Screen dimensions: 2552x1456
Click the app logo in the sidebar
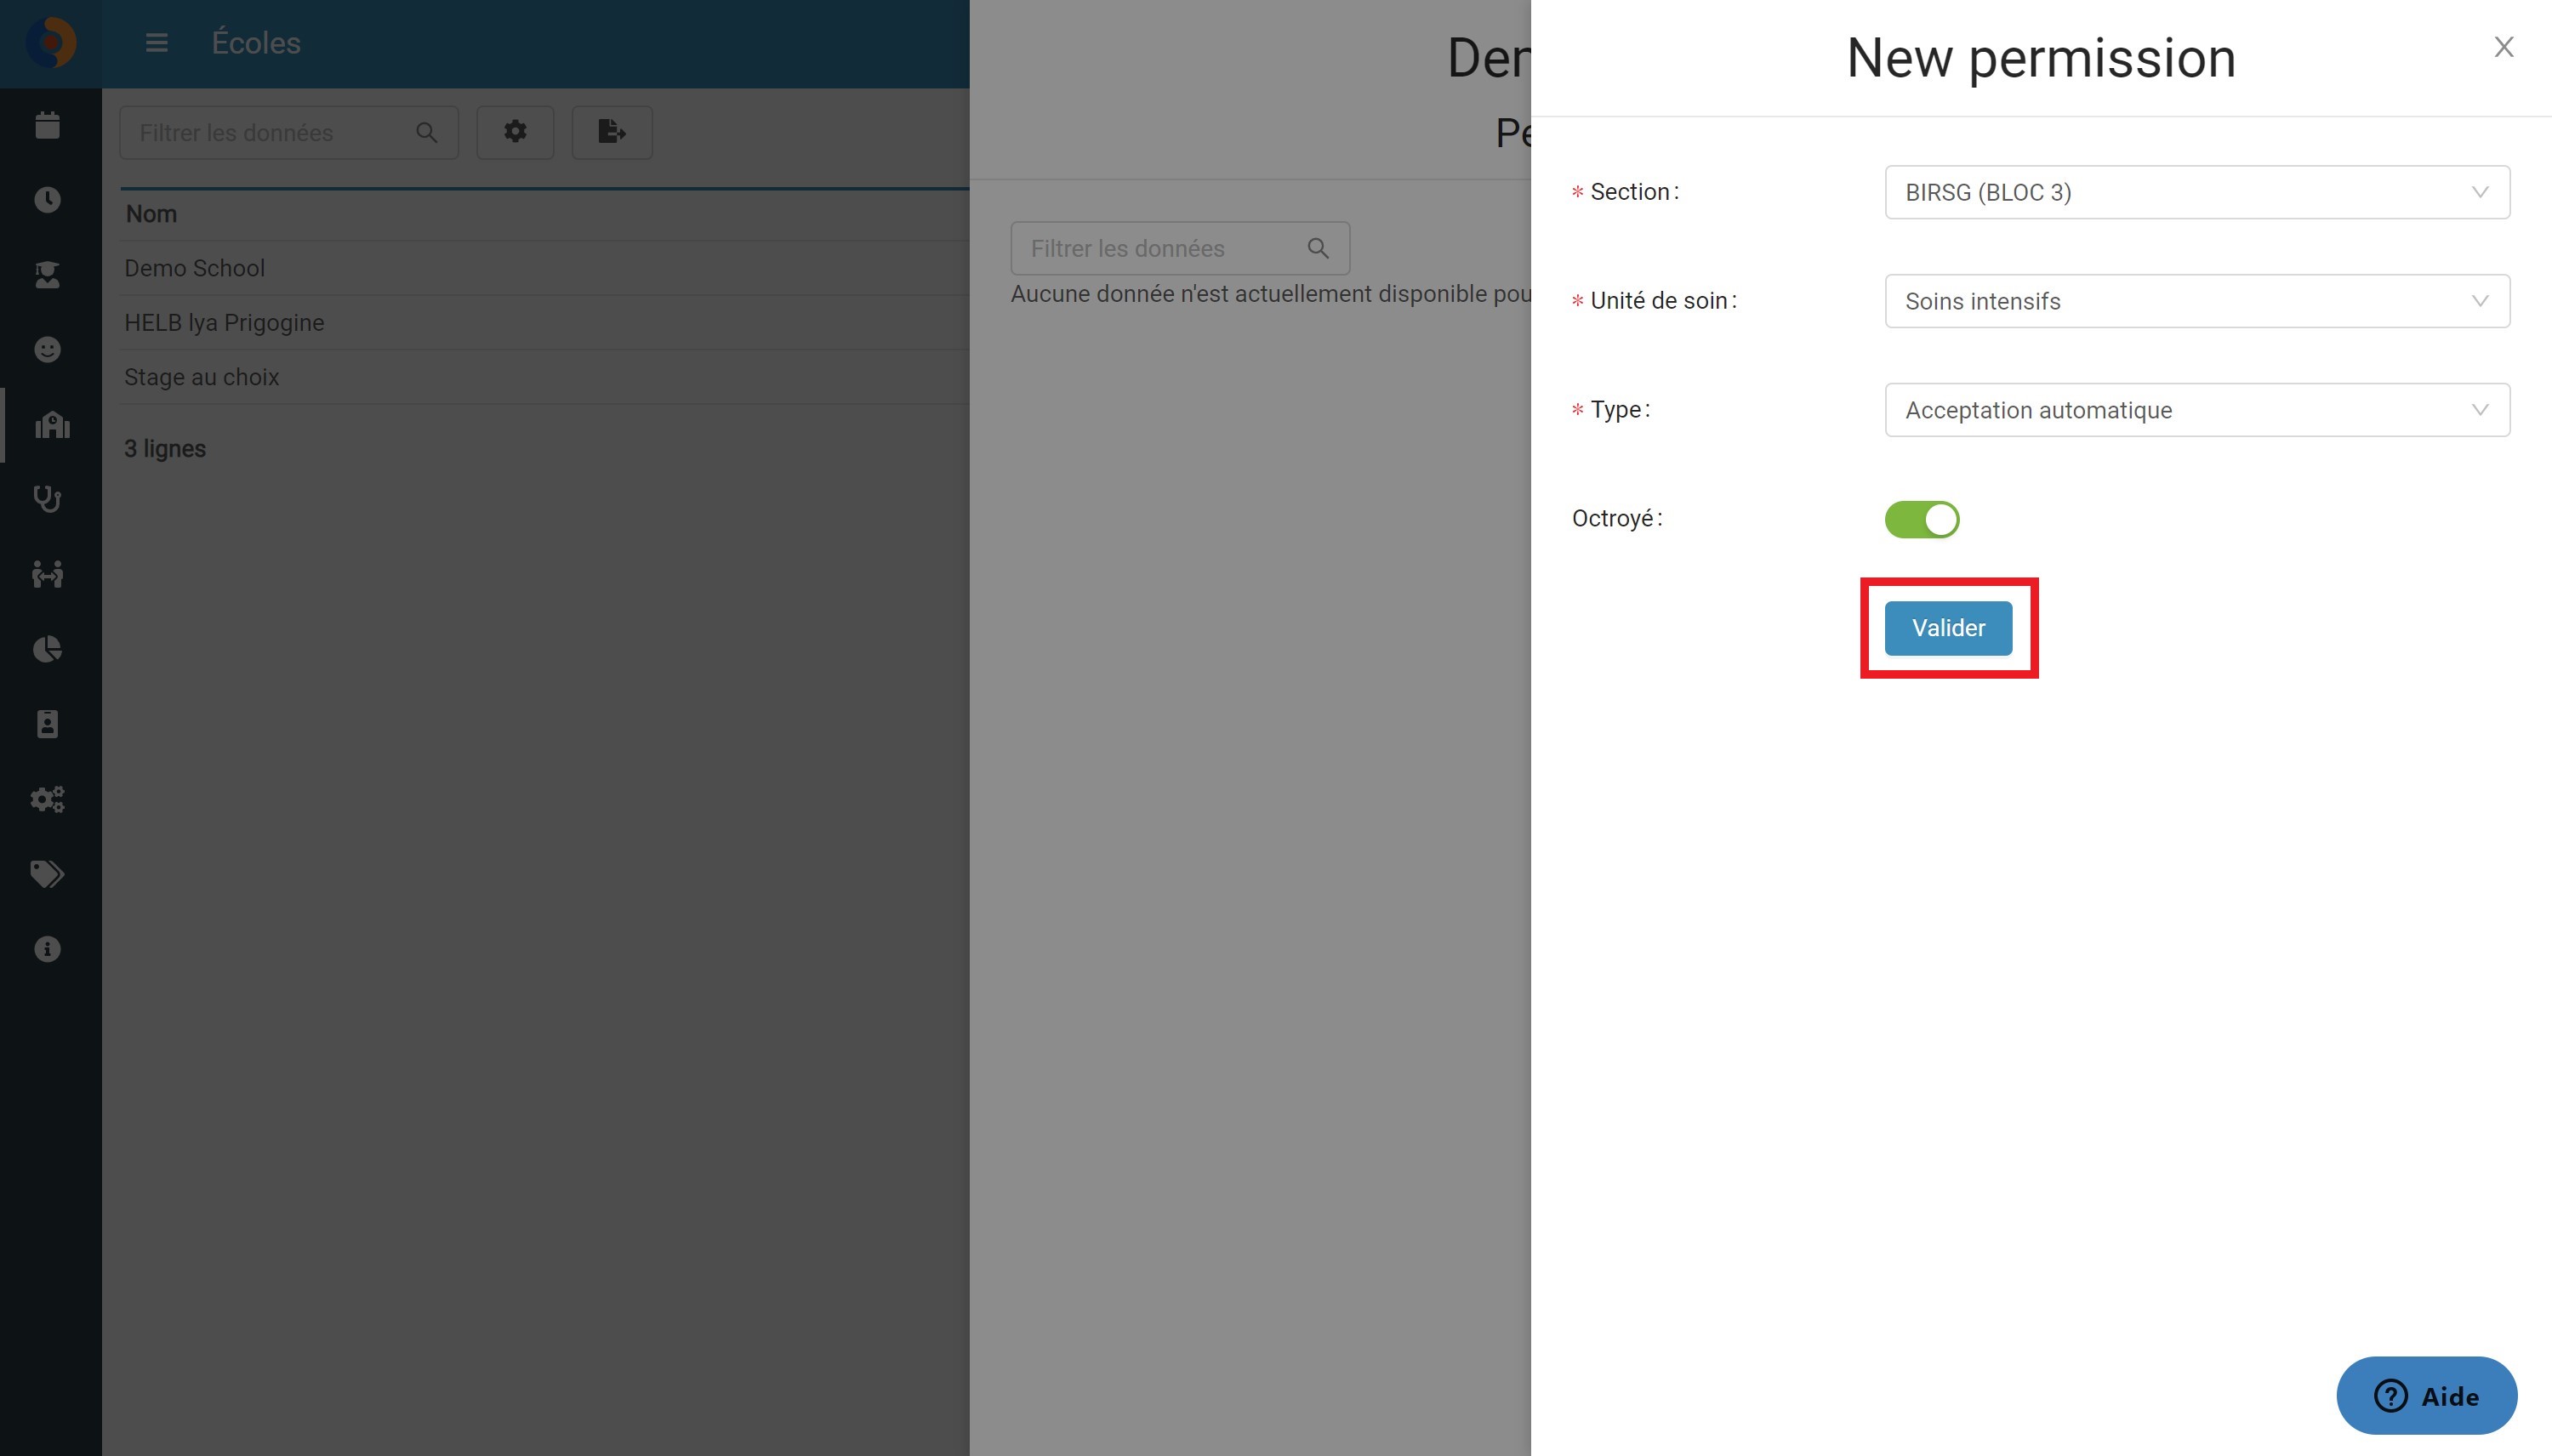click(50, 43)
